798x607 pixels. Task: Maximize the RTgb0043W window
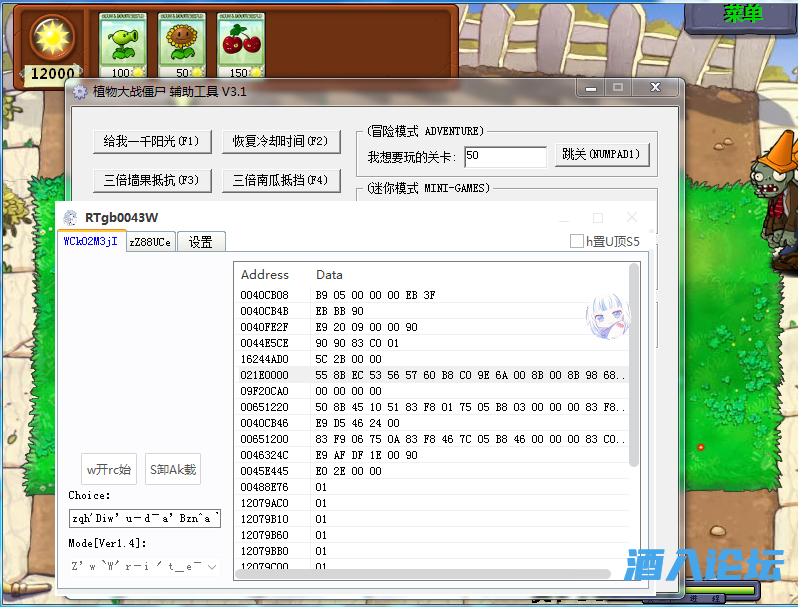click(x=598, y=218)
